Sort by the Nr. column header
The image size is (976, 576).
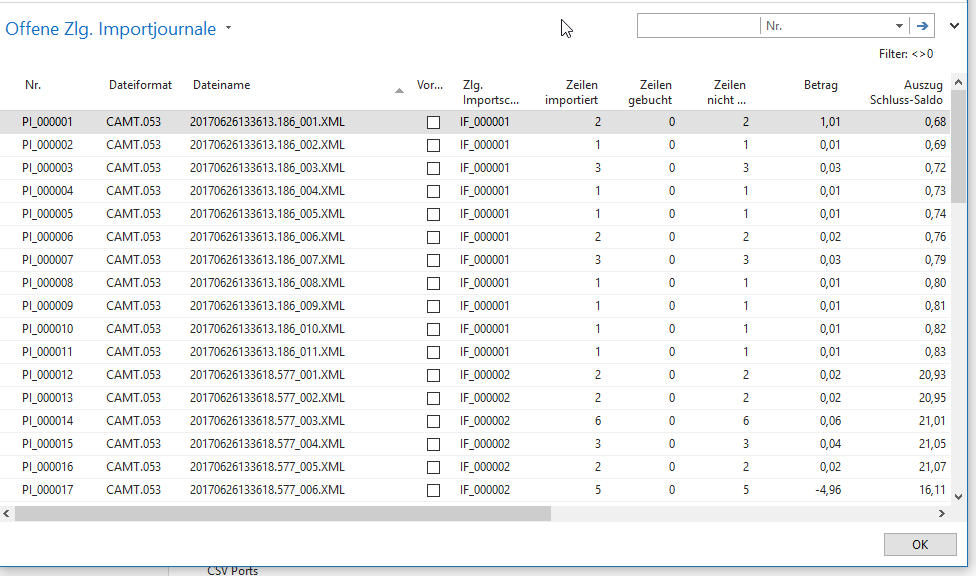point(33,85)
